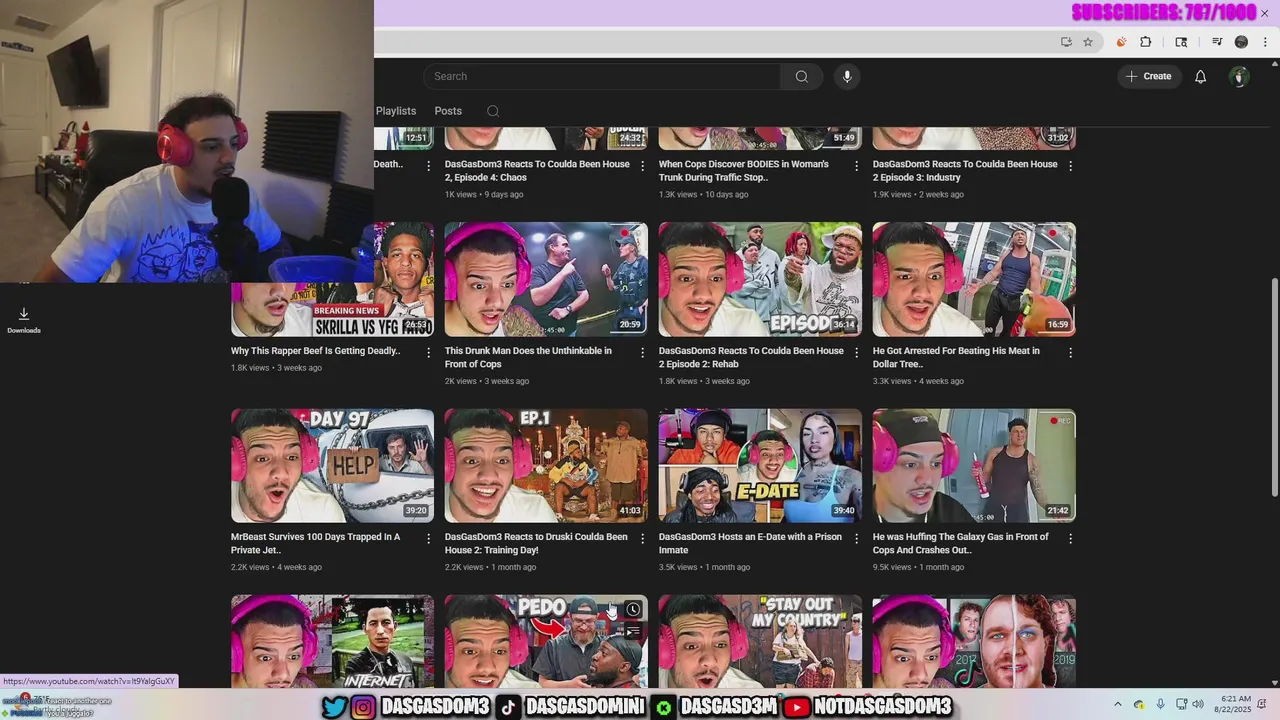Open DAY 97 MrBeast thumbnail
Screen dimensions: 1280x720
(x=332, y=466)
